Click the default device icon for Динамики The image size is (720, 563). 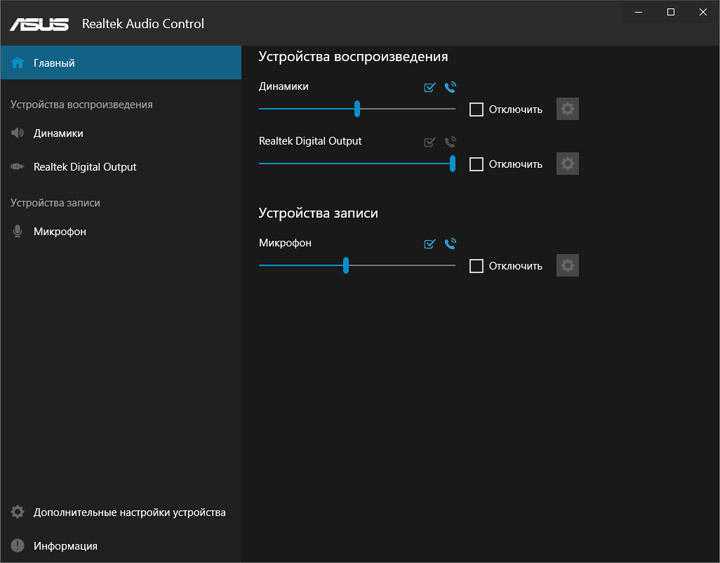pos(430,88)
